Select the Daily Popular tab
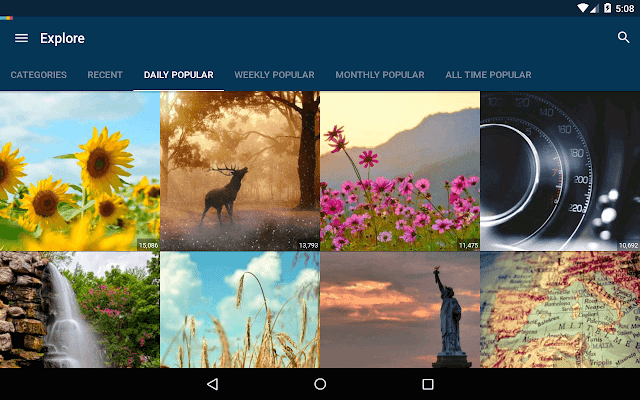This screenshot has height=400, width=640. [x=178, y=75]
